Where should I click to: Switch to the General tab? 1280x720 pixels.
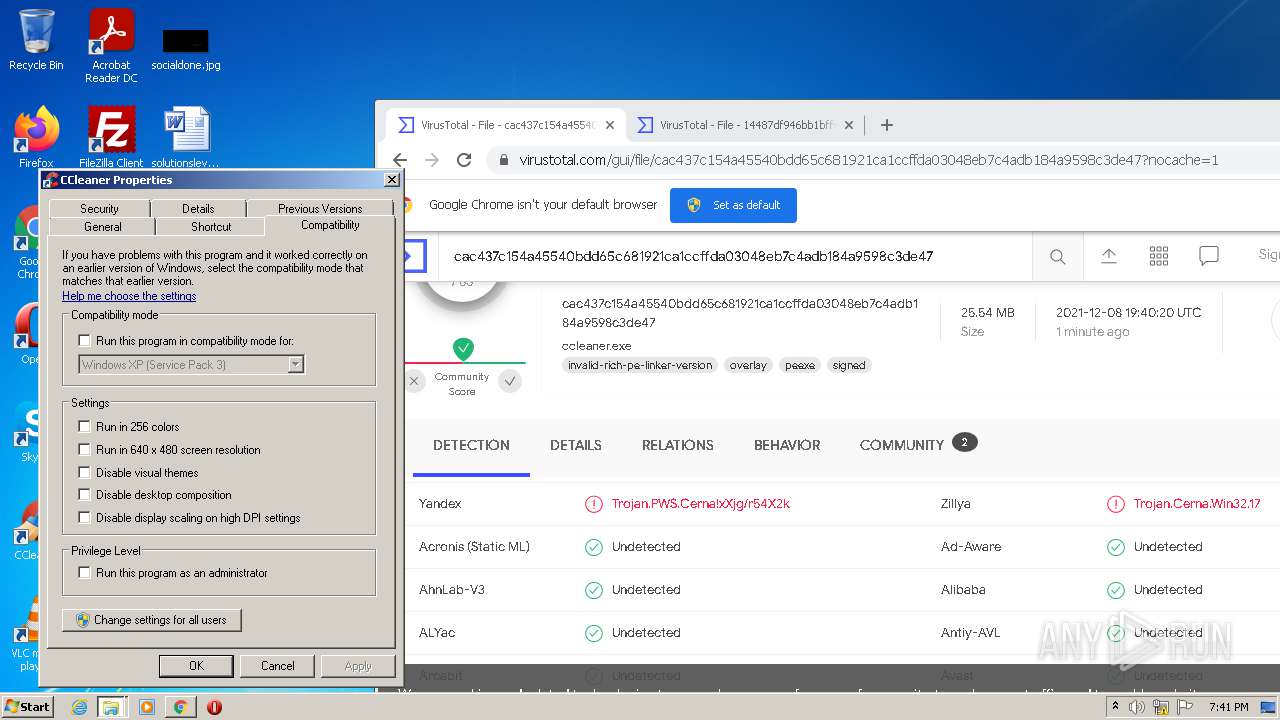[103, 227]
